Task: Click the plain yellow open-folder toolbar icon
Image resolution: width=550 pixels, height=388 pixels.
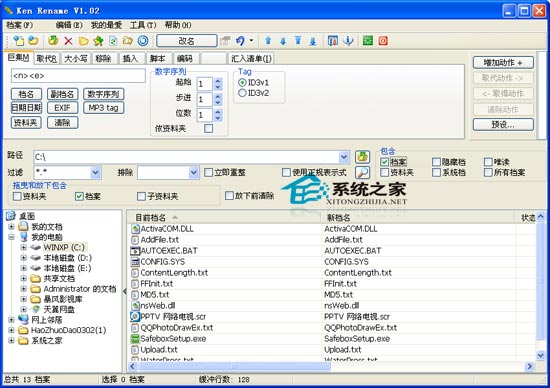Action: (83, 41)
